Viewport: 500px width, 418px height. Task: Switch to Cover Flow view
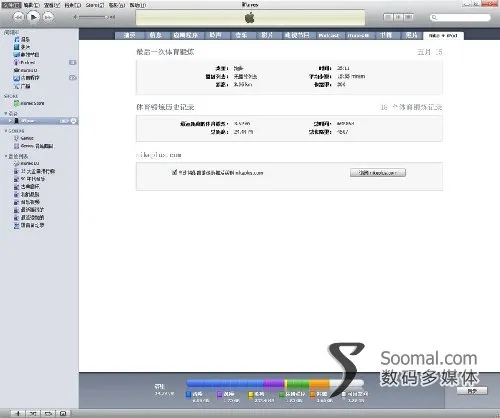409,17
